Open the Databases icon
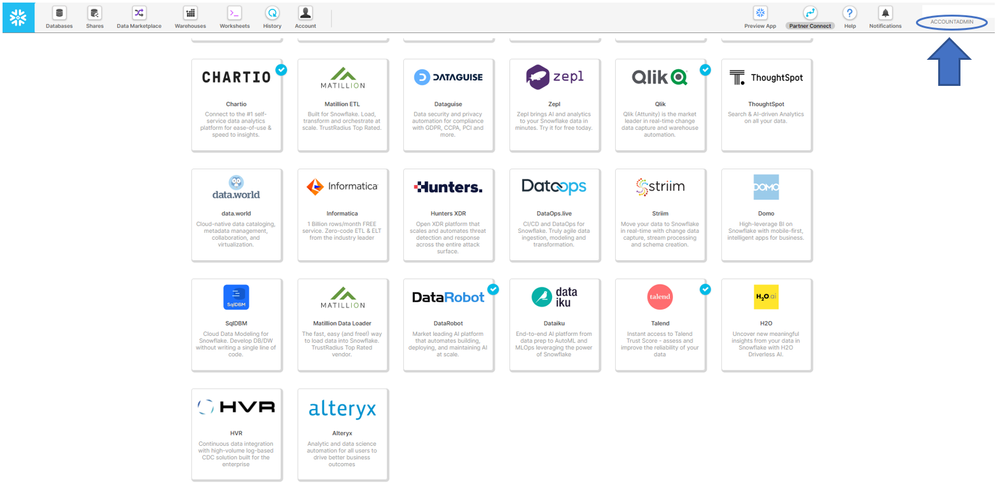Viewport: 998px width, 486px height. pos(59,13)
